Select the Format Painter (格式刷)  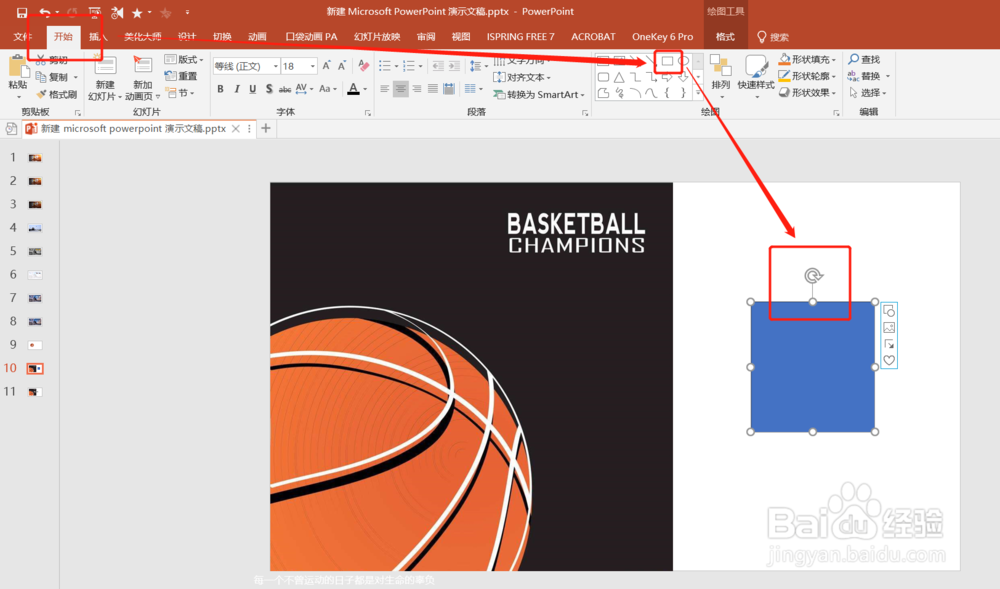click(x=57, y=94)
